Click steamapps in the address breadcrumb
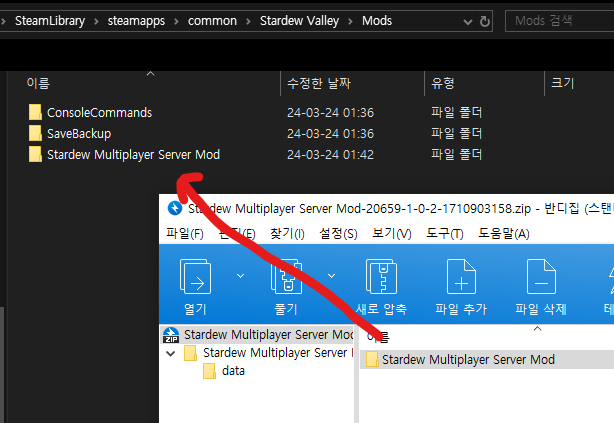614x423 pixels. (x=136, y=21)
